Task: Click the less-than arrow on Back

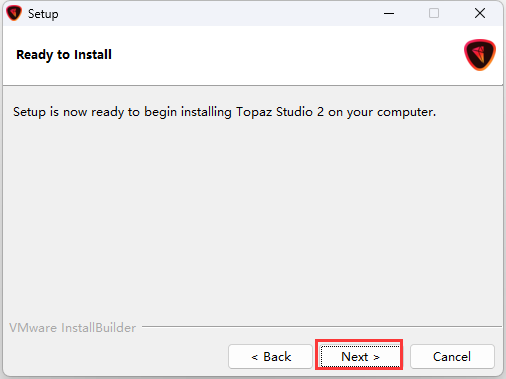Action: (x=255, y=357)
